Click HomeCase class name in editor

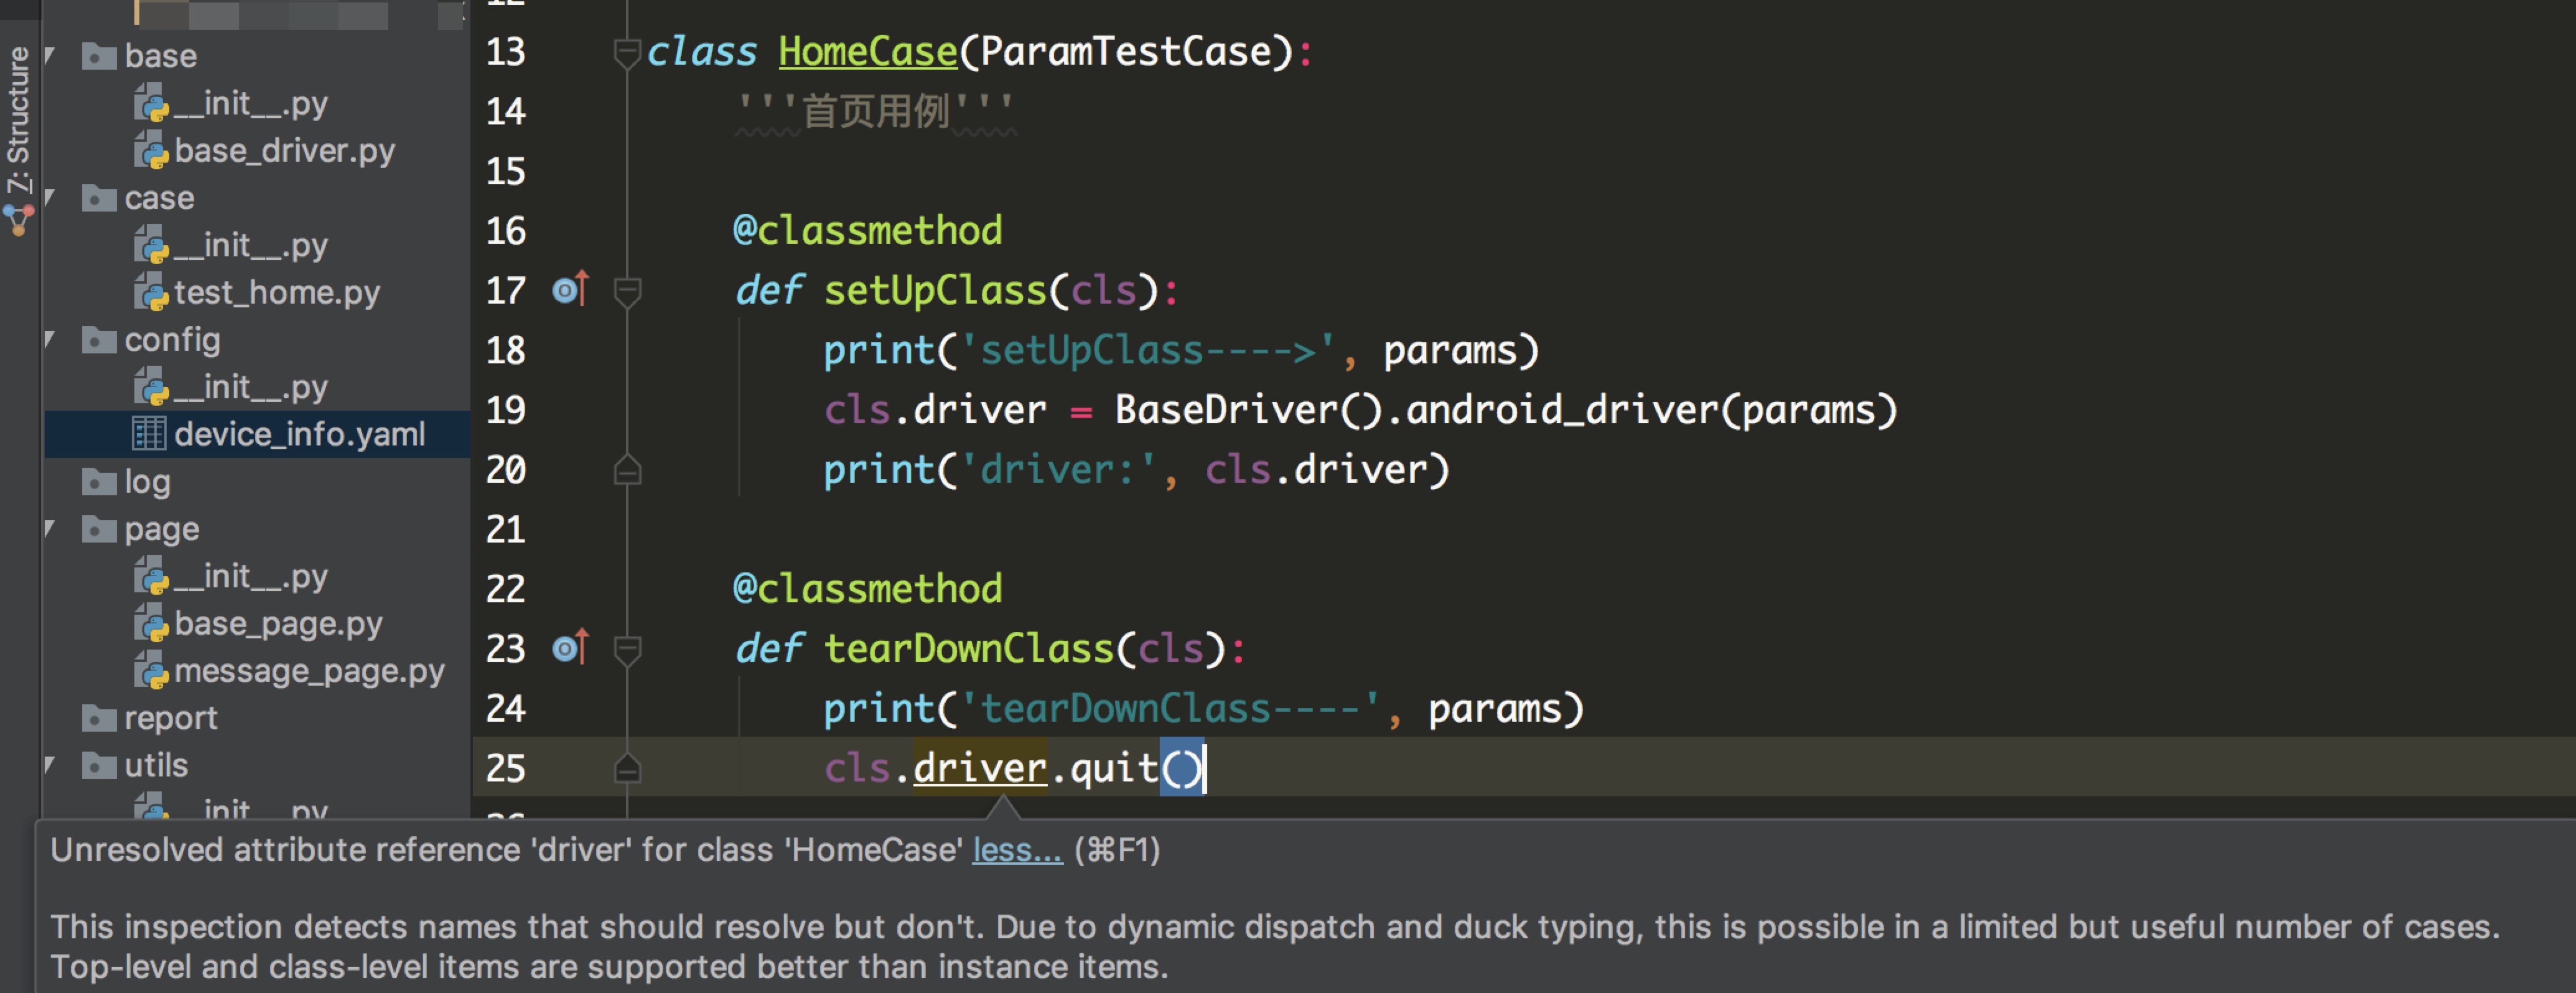868,51
